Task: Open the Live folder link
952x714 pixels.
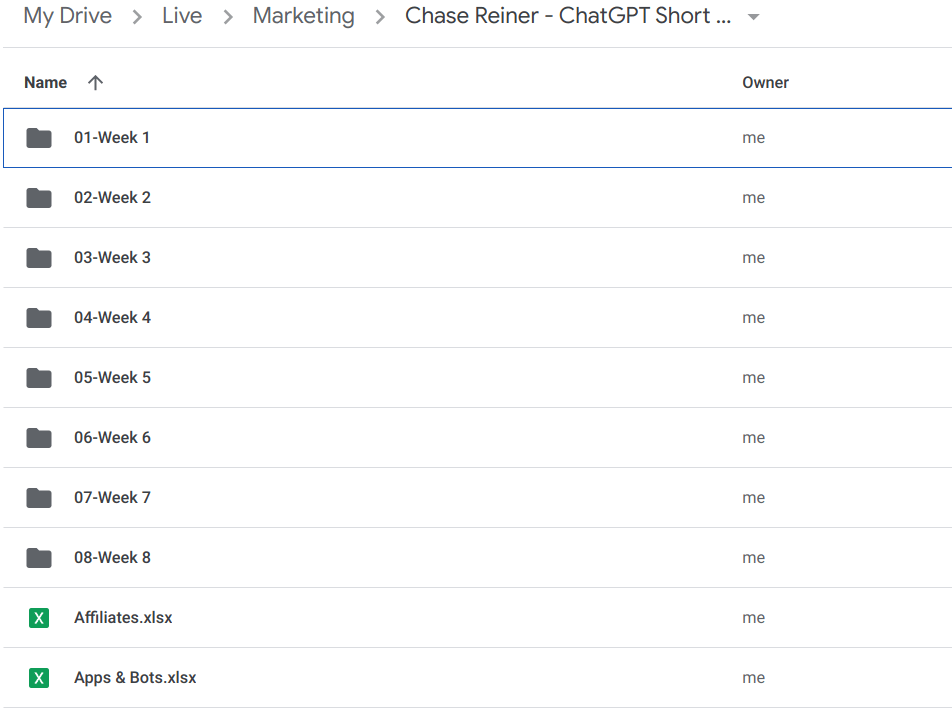Action: [x=182, y=16]
